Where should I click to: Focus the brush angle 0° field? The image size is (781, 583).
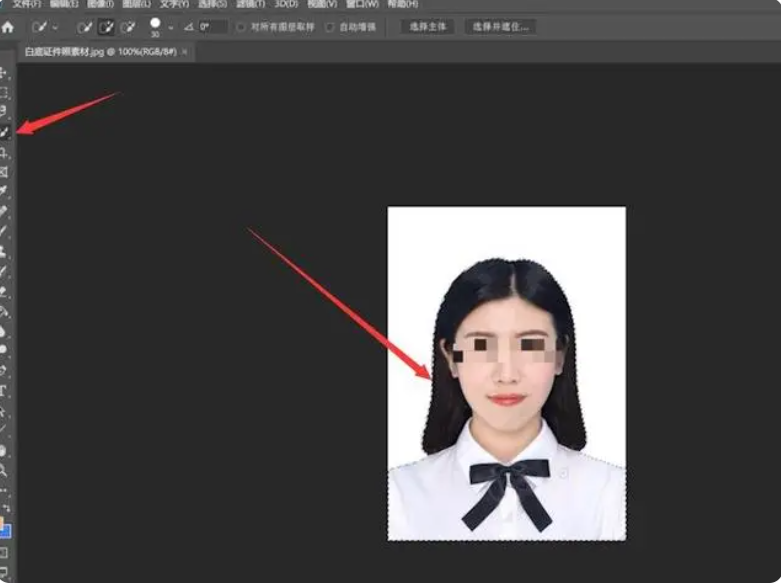click(213, 27)
